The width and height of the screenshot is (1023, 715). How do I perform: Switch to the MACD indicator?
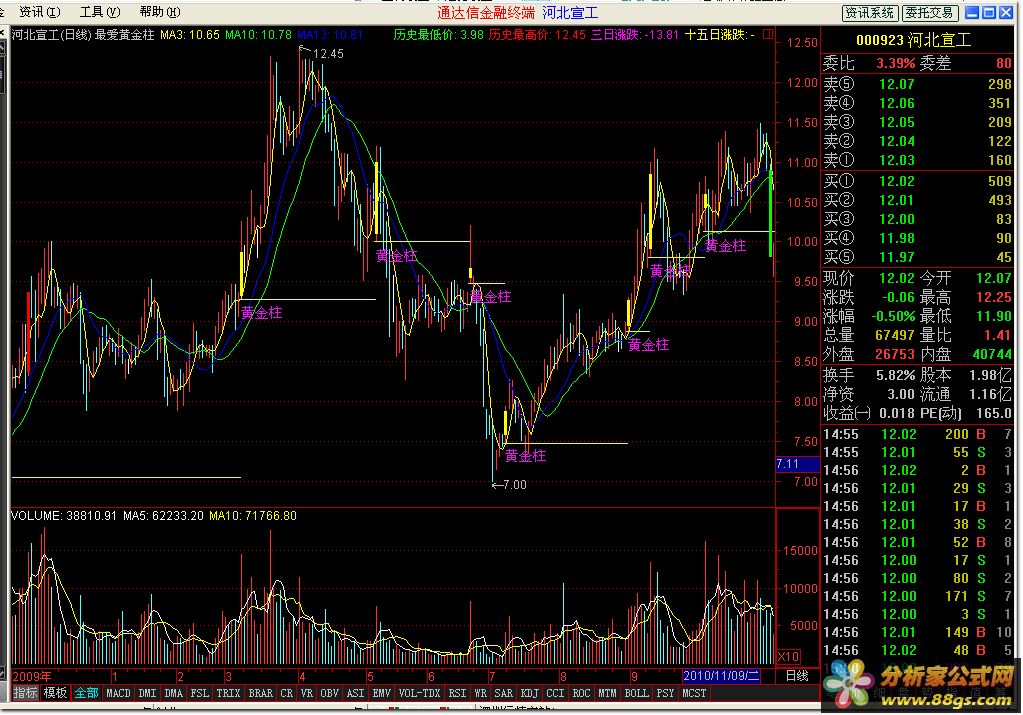click(x=118, y=693)
